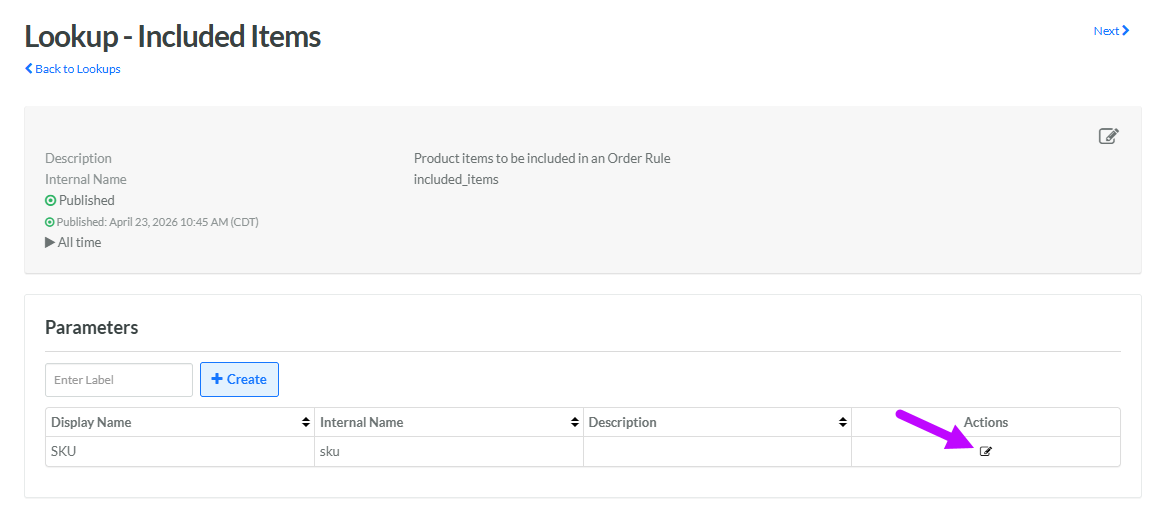This screenshot has height=508, width=1150.
Task: Click the chevron beside Back to Lookups
Action: pos(29,69)
